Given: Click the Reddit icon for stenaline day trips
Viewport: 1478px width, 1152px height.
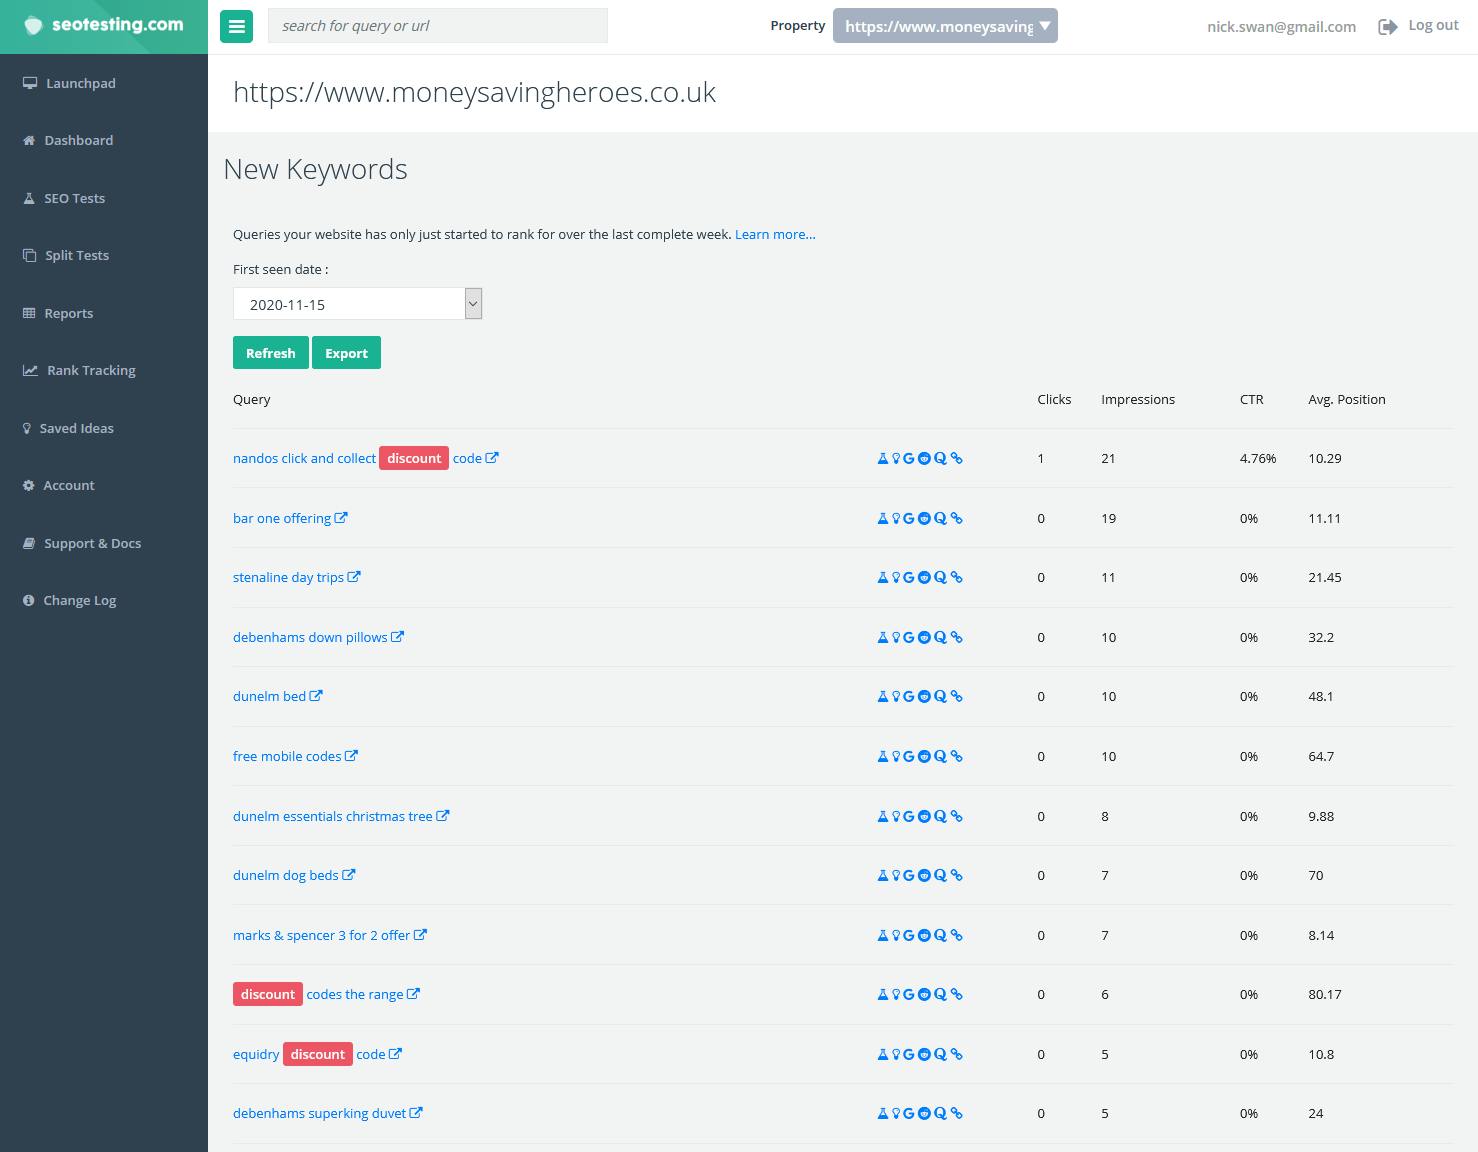Looking at the screenshot, I should pyautogui.click(x=924, y=577).
